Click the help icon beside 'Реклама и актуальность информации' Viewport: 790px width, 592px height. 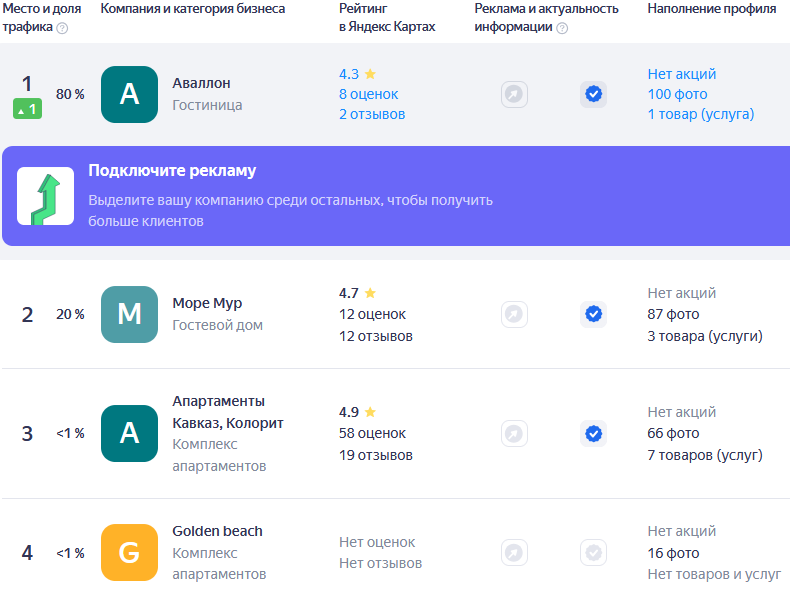pos(562,28)
